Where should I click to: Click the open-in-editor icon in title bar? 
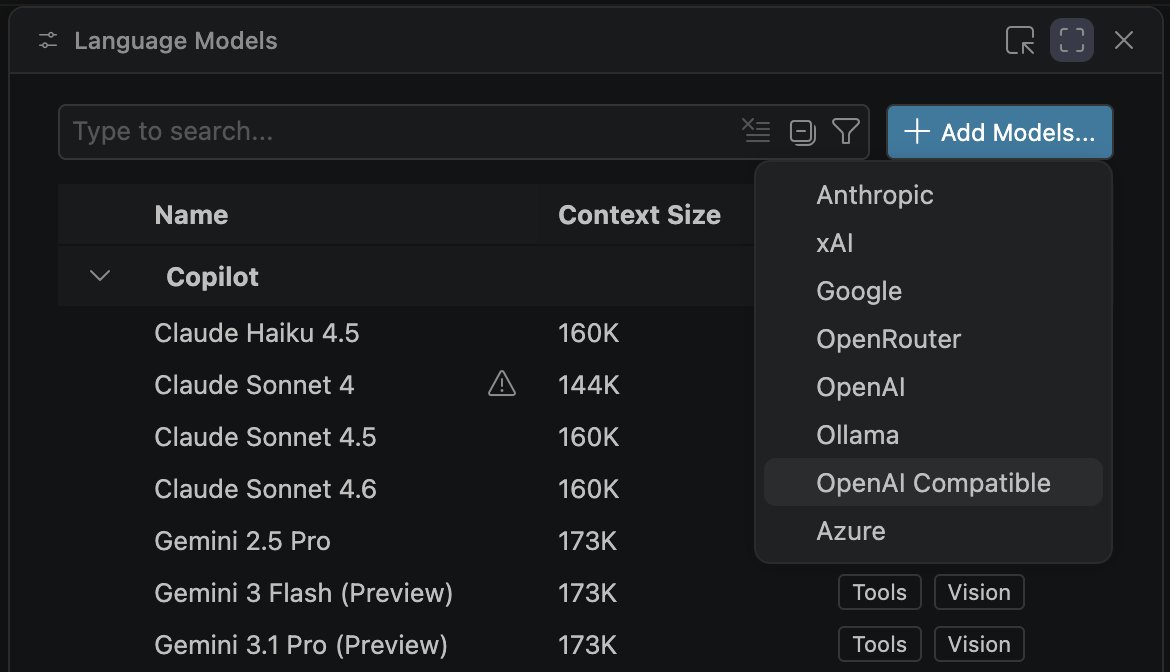[1020, 40]
